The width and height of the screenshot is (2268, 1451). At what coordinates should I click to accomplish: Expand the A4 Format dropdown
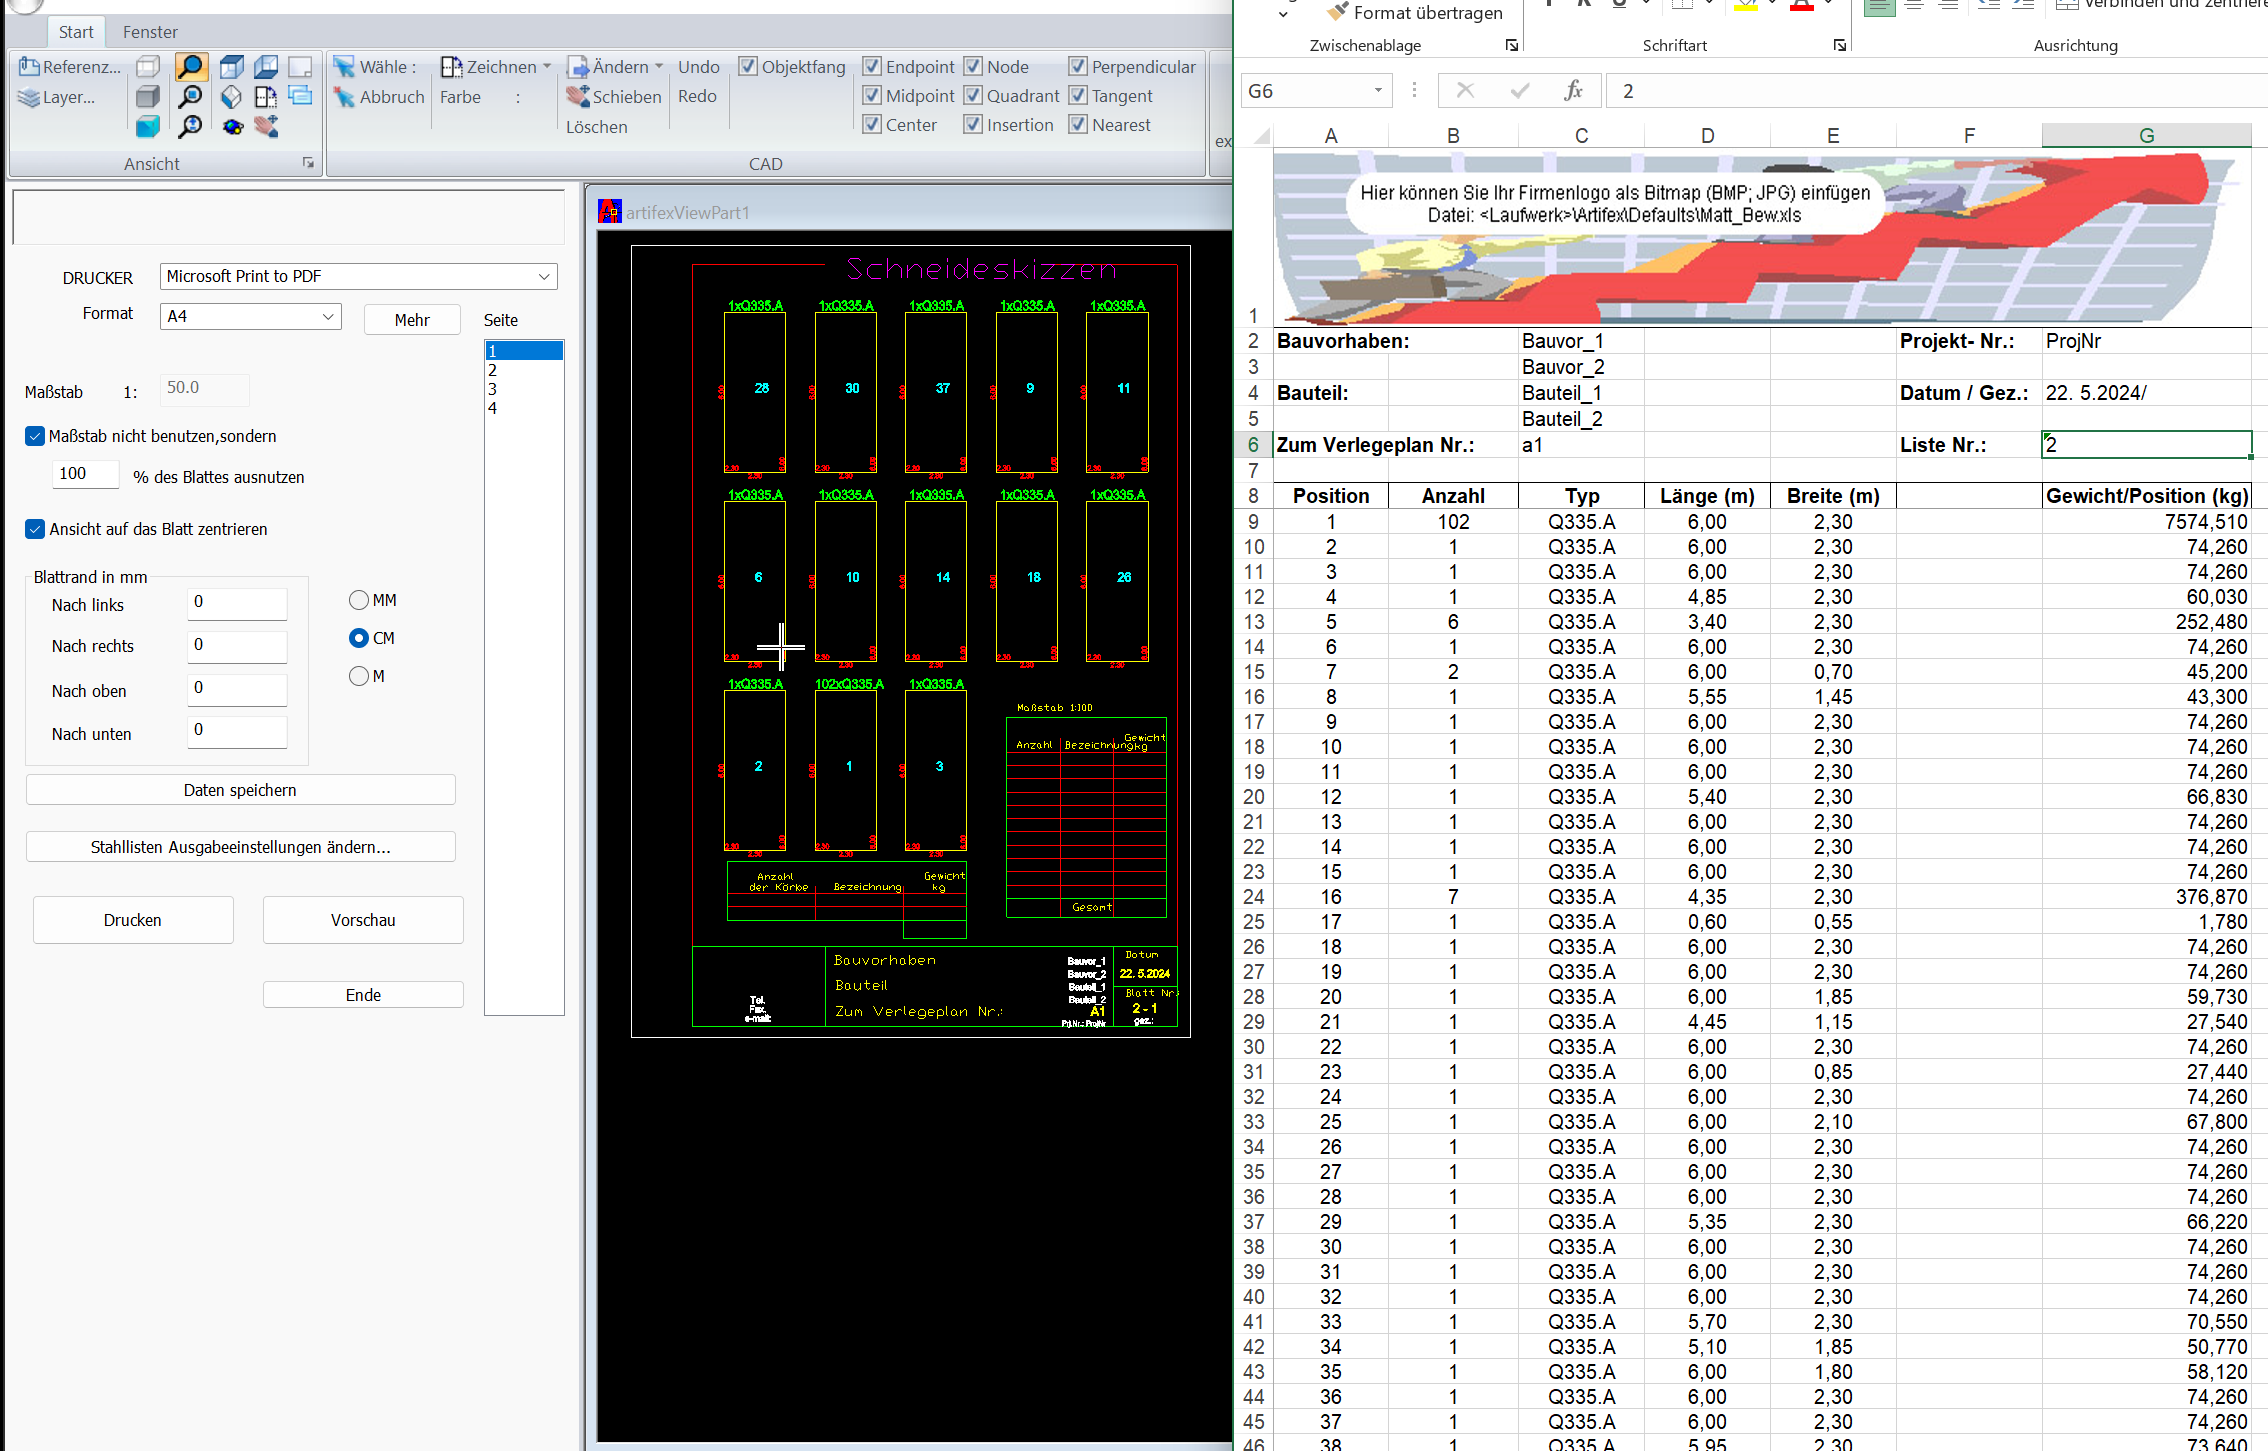[x=327, y=317]
